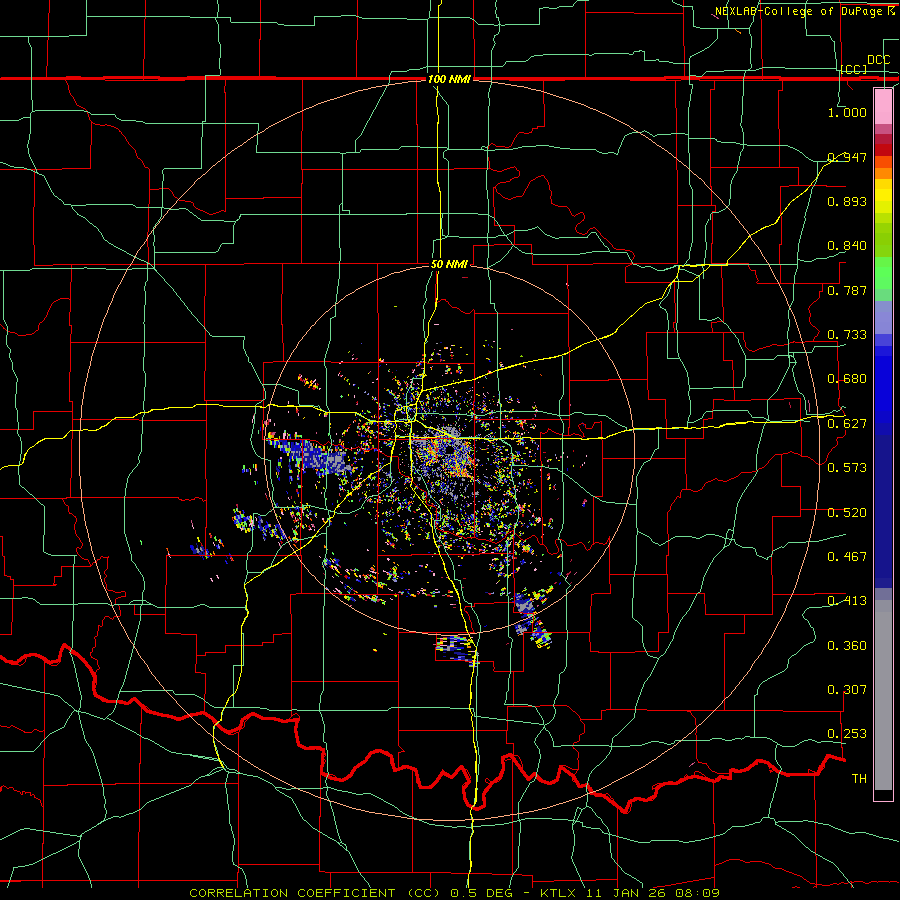Click the 0.520 scale value

click(x=847, y=513)
